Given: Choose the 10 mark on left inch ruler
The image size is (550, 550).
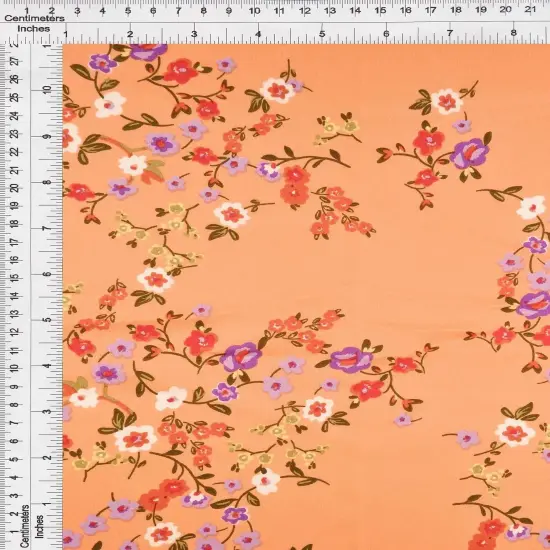Looking at the screenshot, I should pos(48,89).
